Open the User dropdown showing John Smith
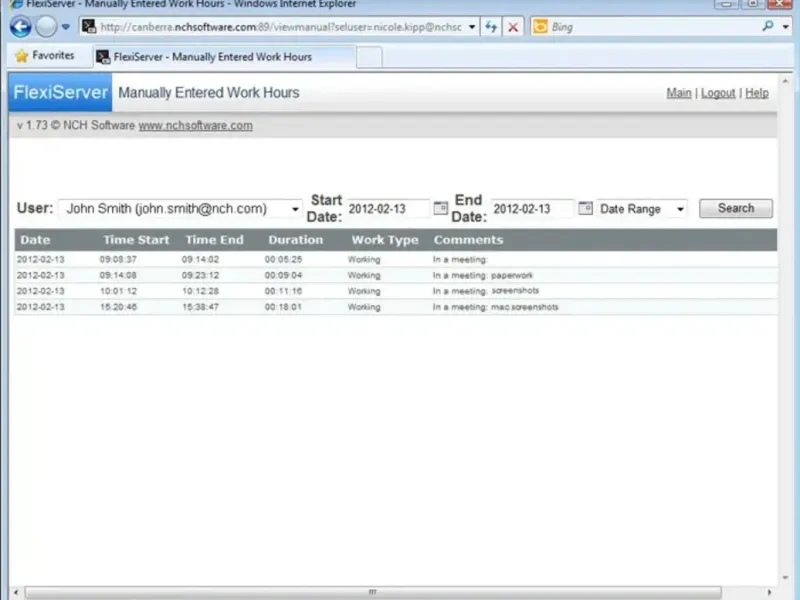The image size is (800, 600). 180,209
